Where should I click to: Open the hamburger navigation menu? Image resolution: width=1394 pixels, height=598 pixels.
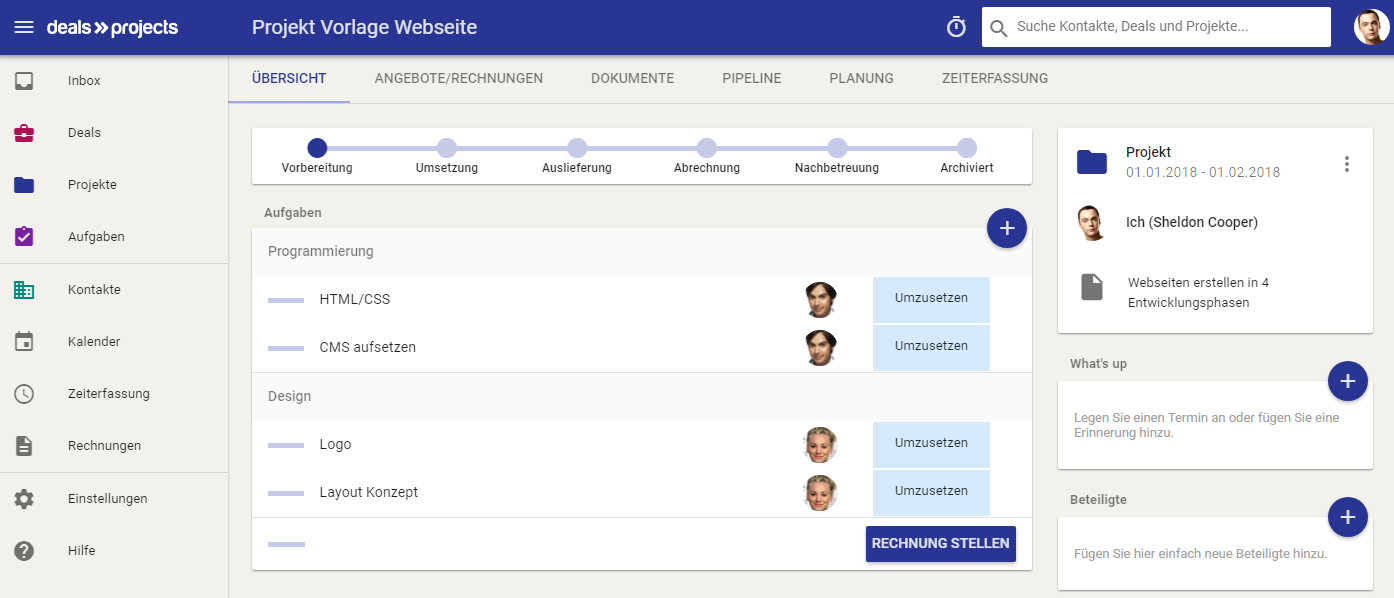[x=24, y=27]
